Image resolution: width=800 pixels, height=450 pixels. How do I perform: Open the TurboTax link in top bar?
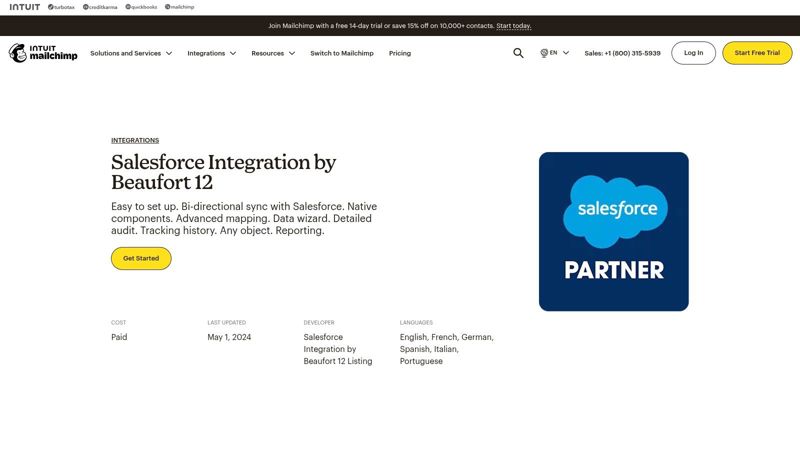pyautogui.click(x=61, y=7)
